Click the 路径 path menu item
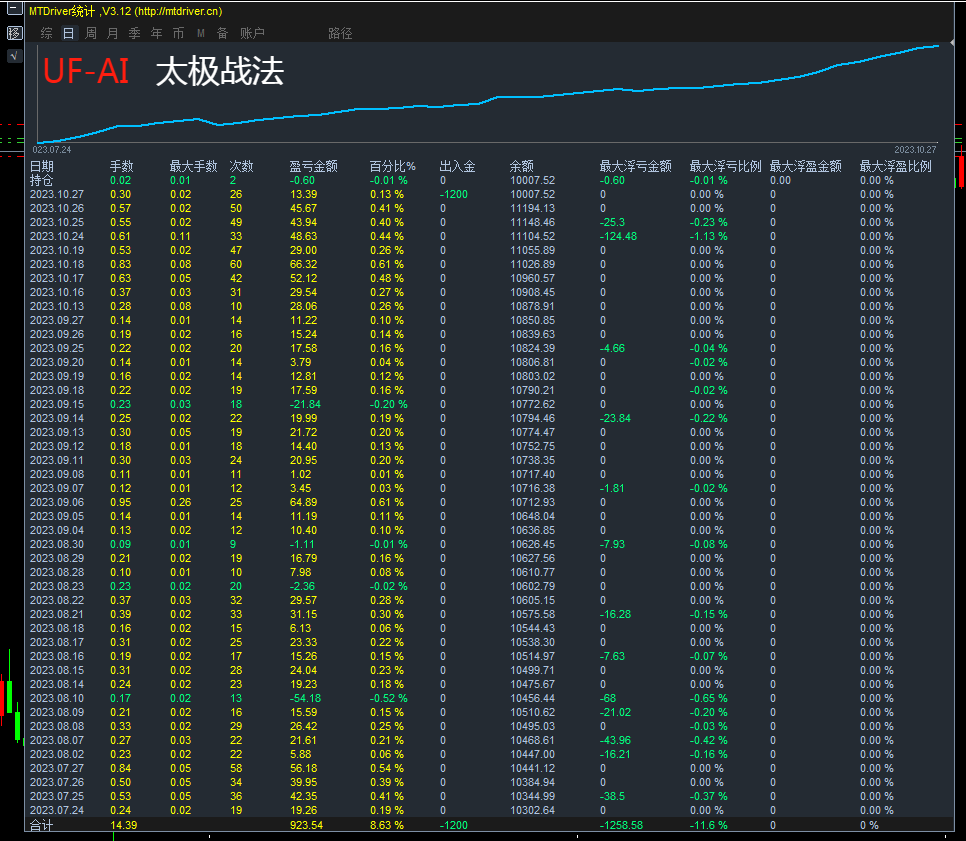966x841 pixels. pyautogui.click(x=340, y=33)
